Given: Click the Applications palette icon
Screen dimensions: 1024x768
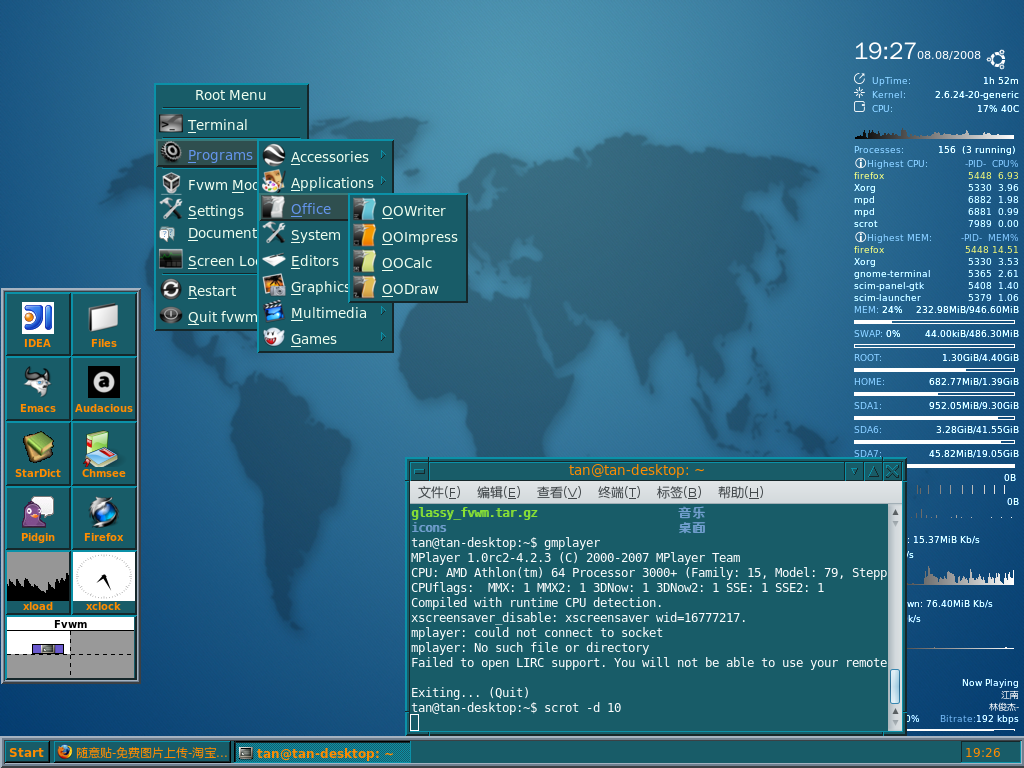Looking at the screenshot, I should (x=274, y=182).
